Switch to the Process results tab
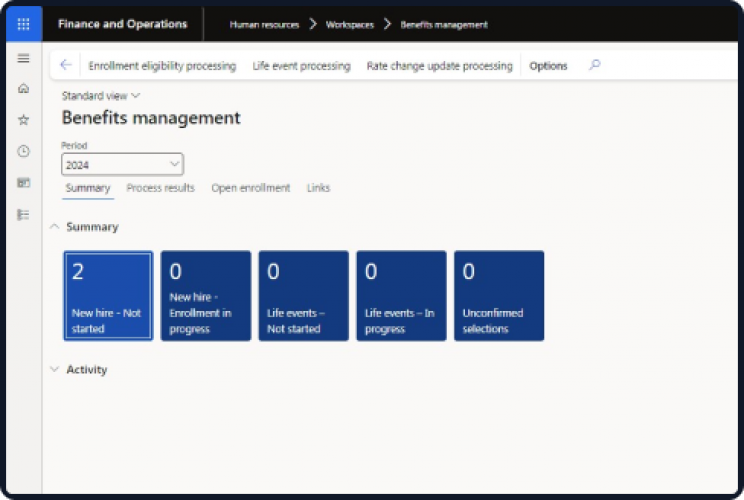Image resolution: width=744 pixels, height=500 pixels. tap(160, 188)
